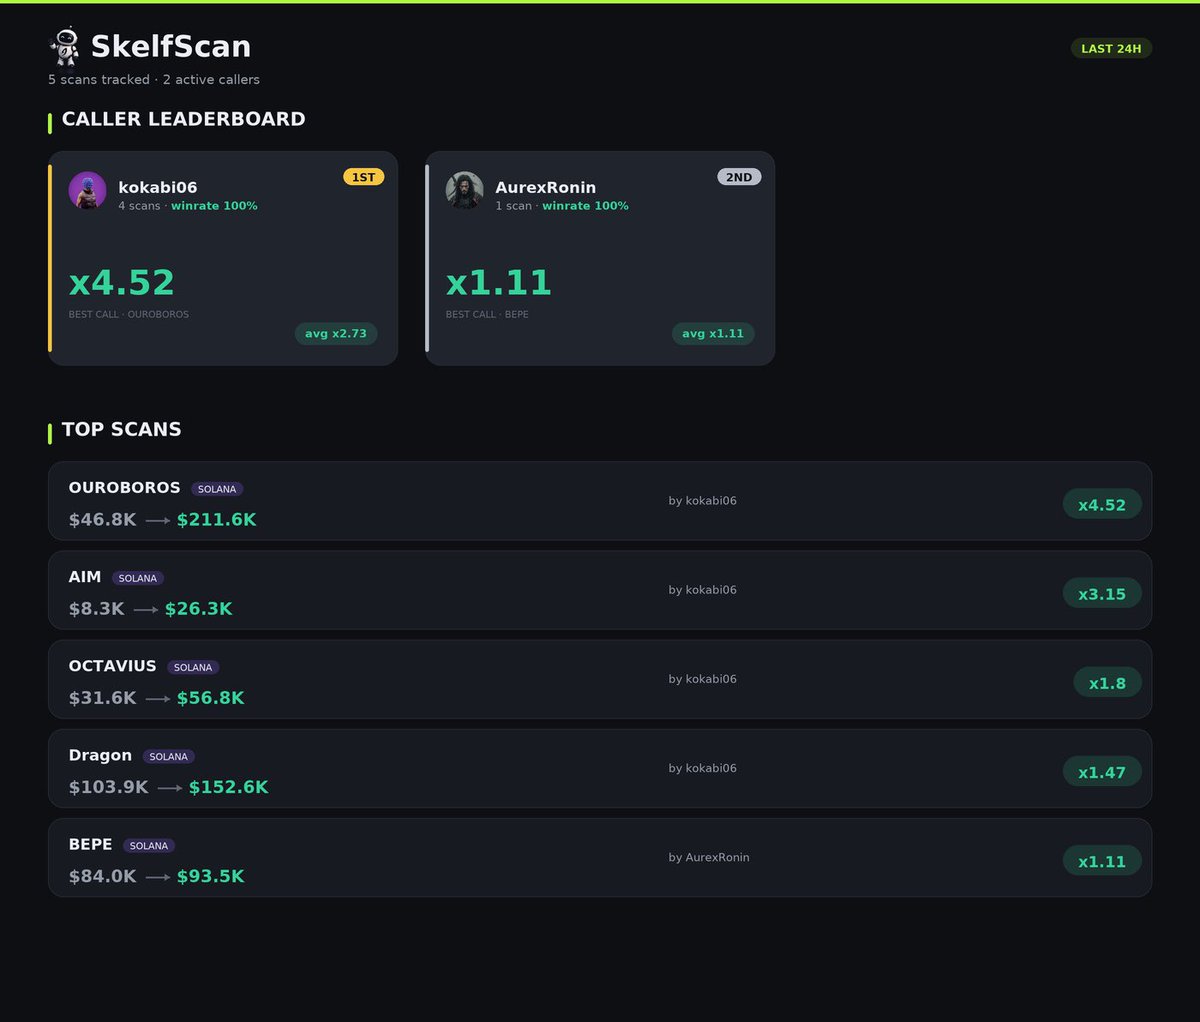This screenshot has height=1022, width=1200.
Task: Click SOLANA tag next to Dragon
Action: point(169,756)
